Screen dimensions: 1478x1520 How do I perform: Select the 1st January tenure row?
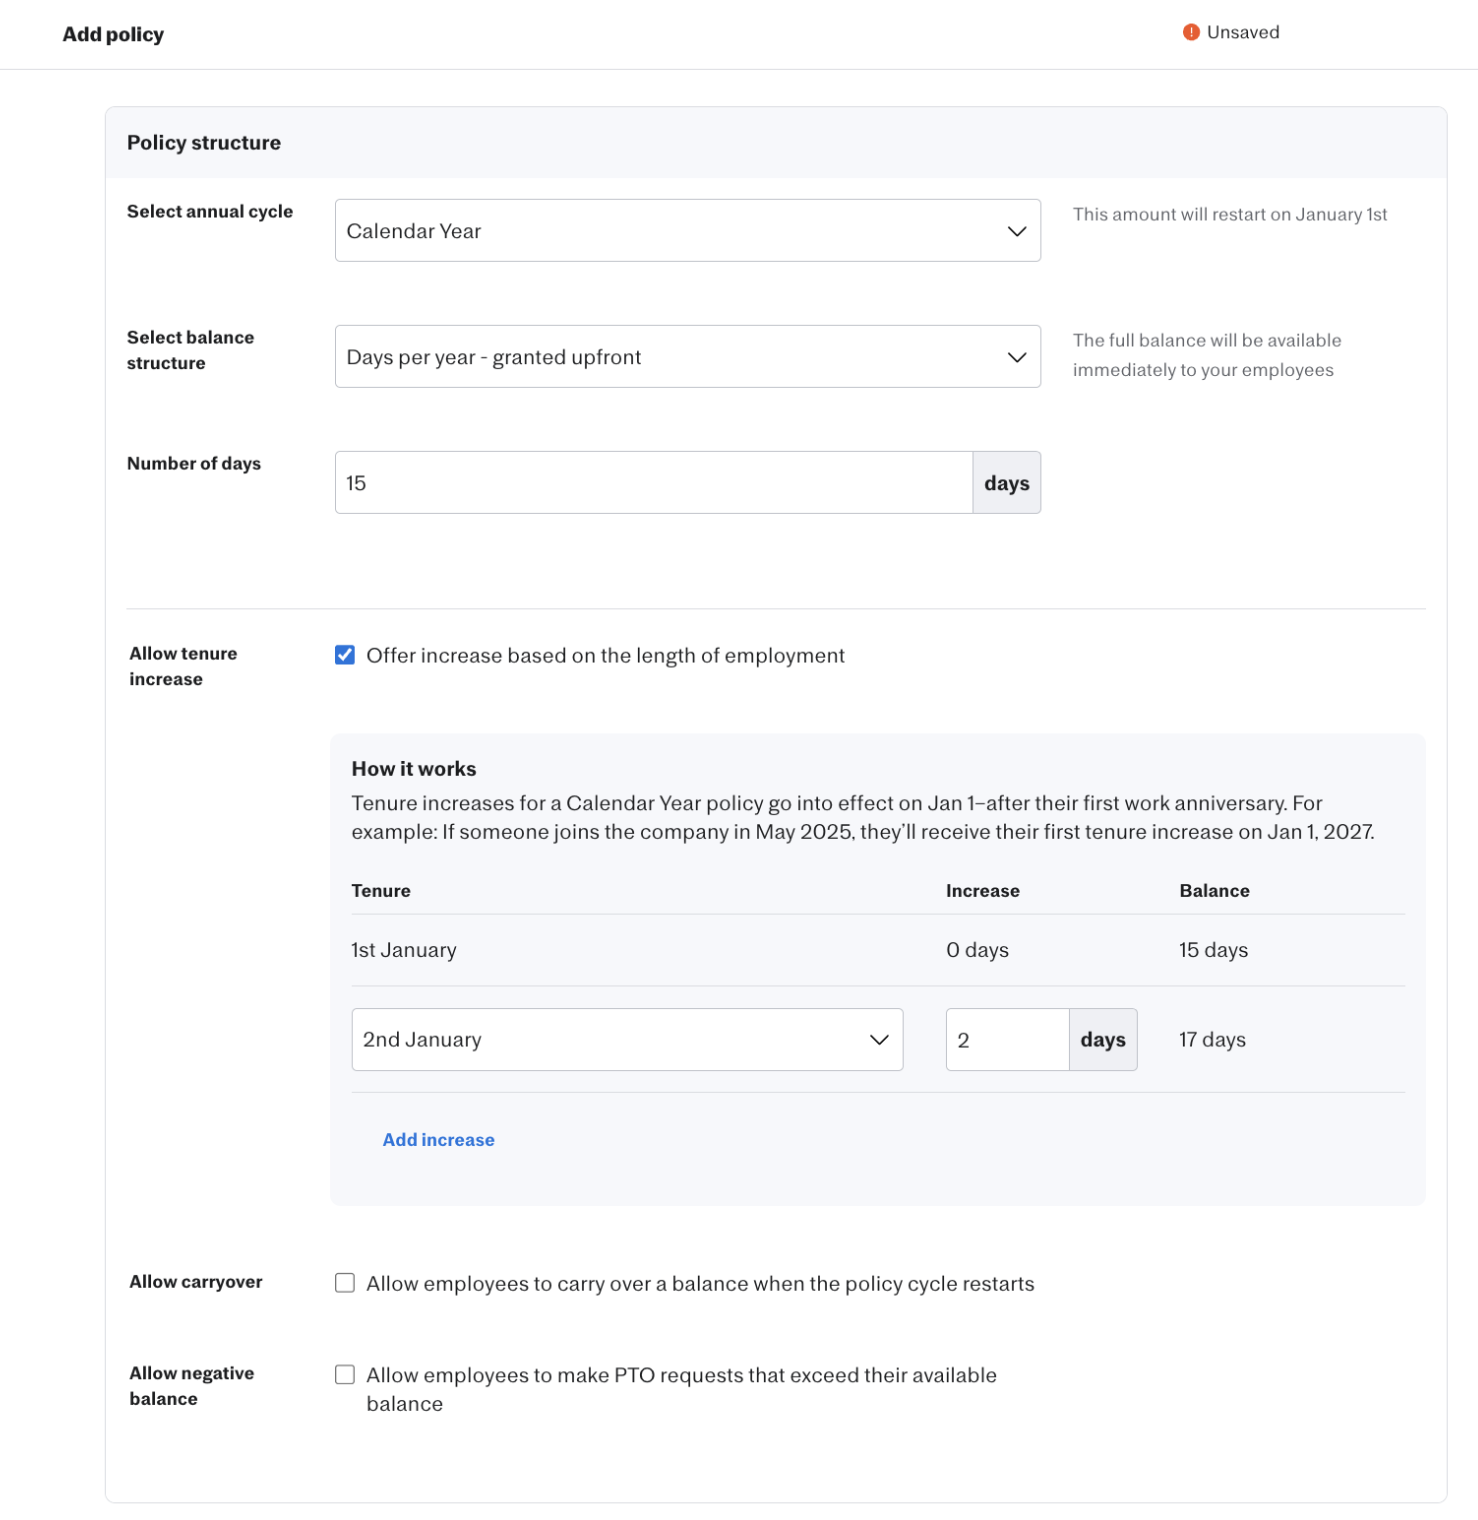pyautogui.click(x=404, y=950)
